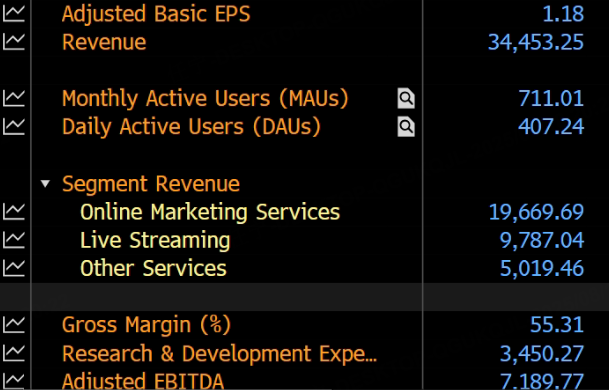Collapse the Segment Revenue section triangle
Viewport: 609px width, 390px height.
coord(45,183)
